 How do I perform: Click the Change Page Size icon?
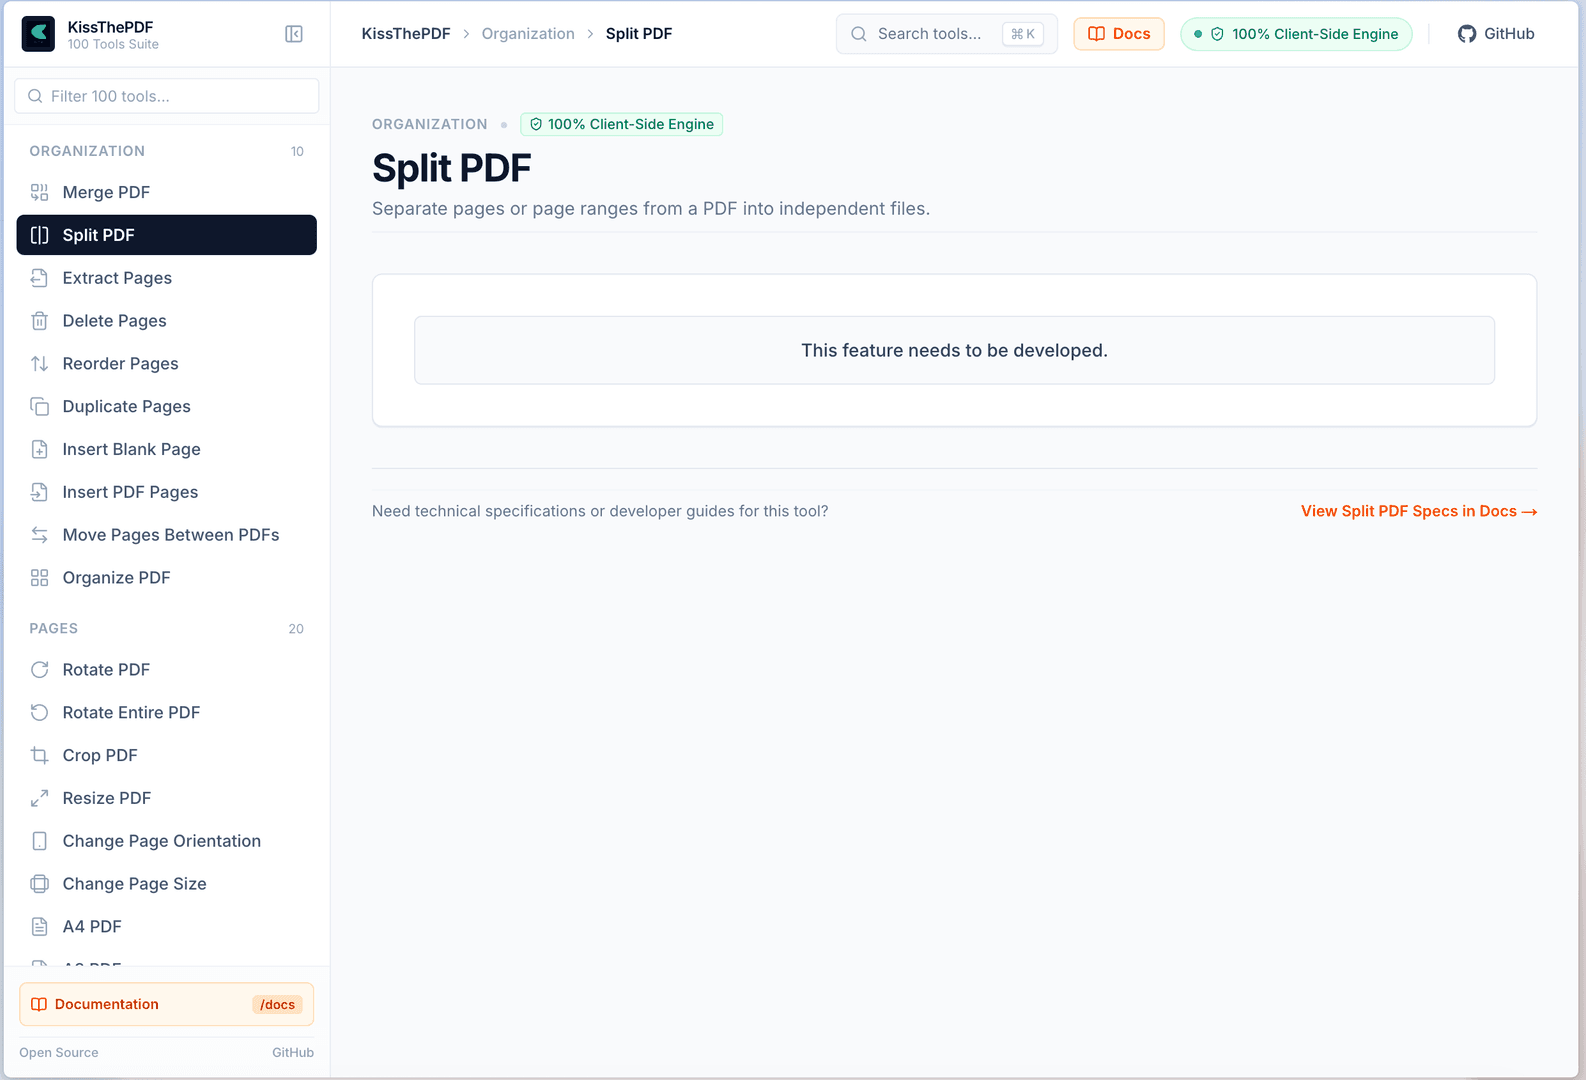[39, 884]
